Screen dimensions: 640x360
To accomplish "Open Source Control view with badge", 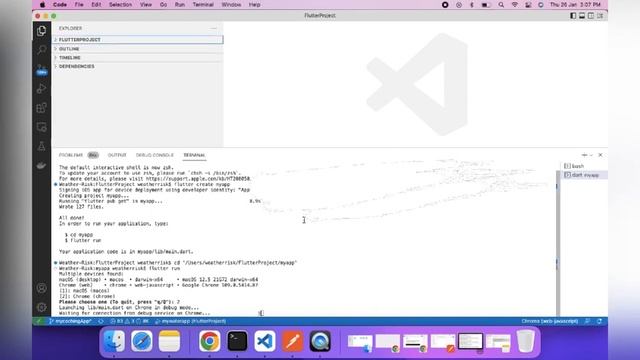I will [x=41, y=69].
